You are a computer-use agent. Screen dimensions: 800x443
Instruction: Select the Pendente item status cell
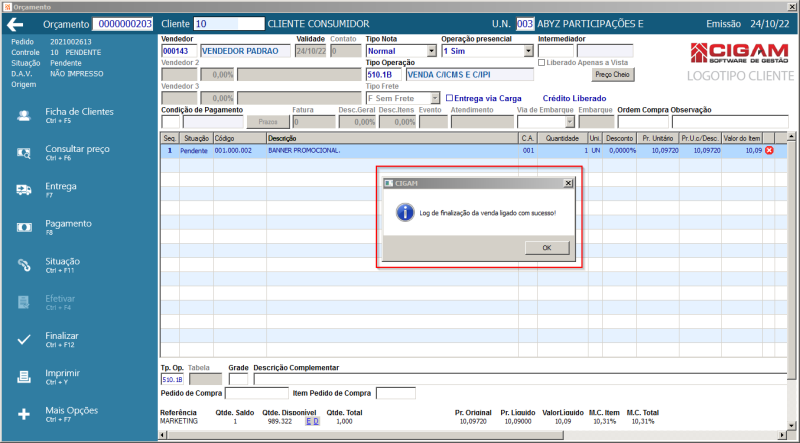coord(196,151)
